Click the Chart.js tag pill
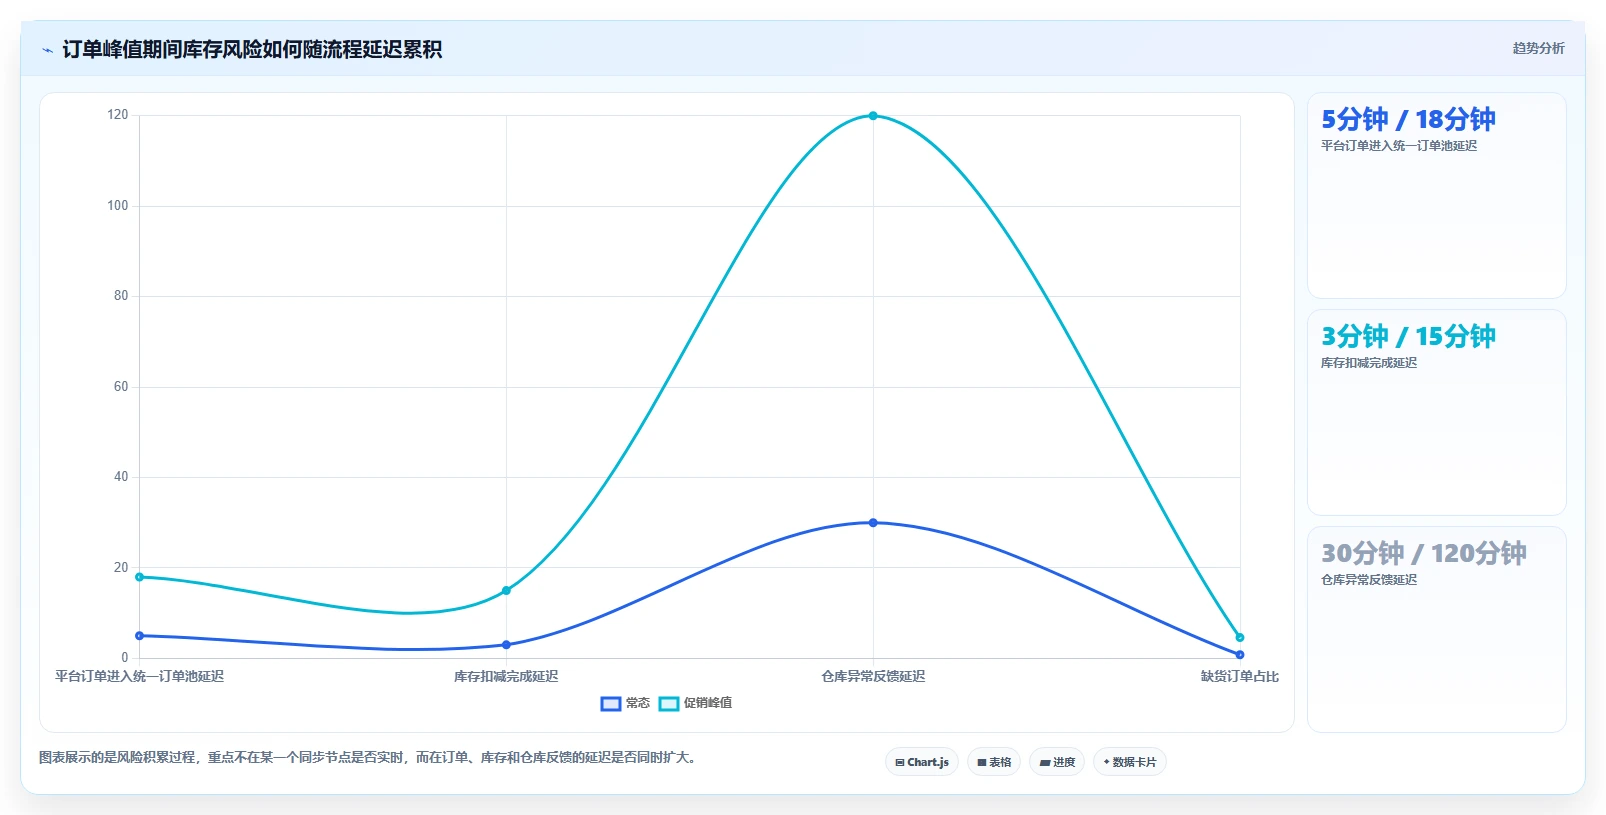This screenshot has width=1606, height=815. (x=922, y=762)
